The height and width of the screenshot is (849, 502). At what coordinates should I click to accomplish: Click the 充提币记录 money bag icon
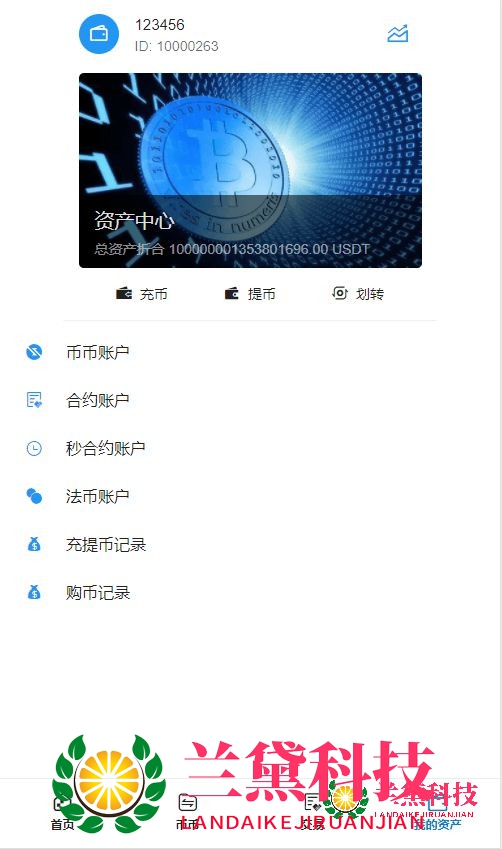coord(34,544)
